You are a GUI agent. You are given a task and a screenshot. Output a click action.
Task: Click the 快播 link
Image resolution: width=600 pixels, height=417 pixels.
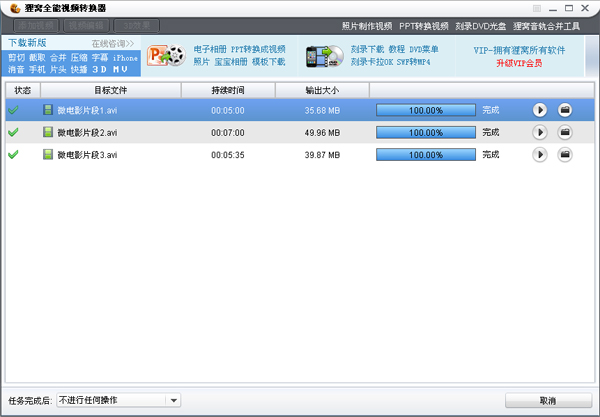click(x=79, y=70)
